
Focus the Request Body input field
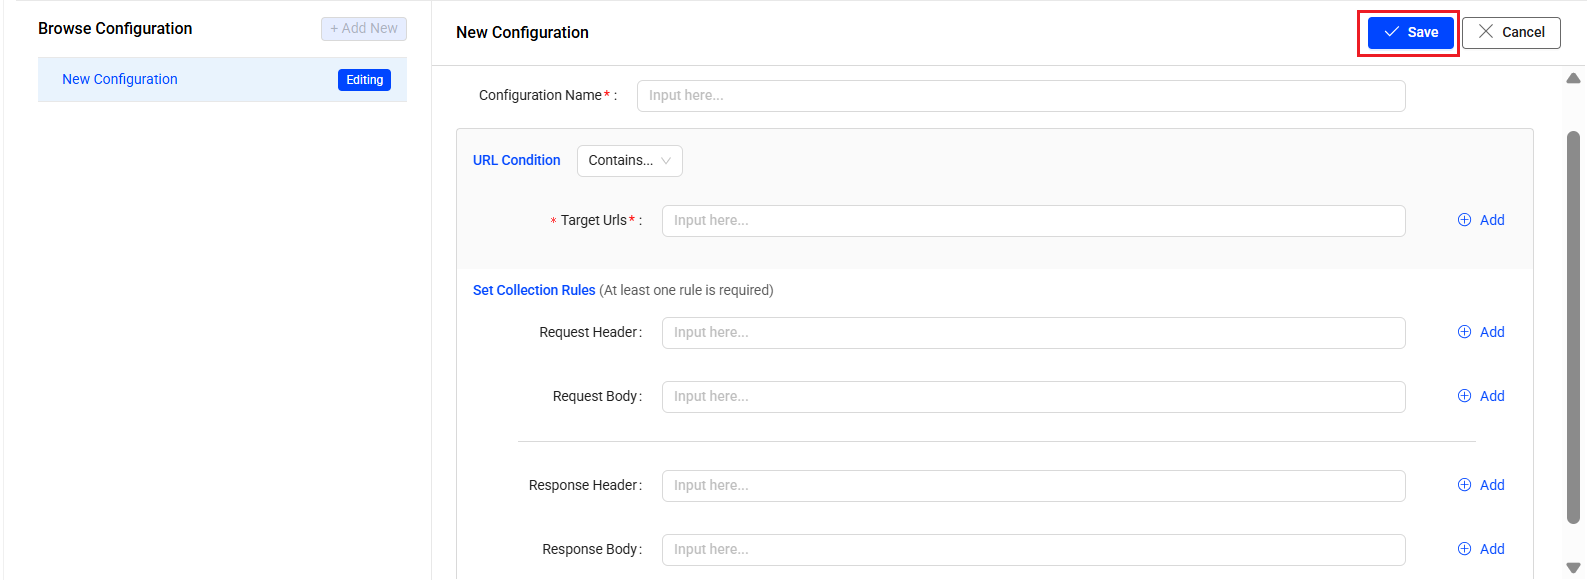click(1033, 397)
